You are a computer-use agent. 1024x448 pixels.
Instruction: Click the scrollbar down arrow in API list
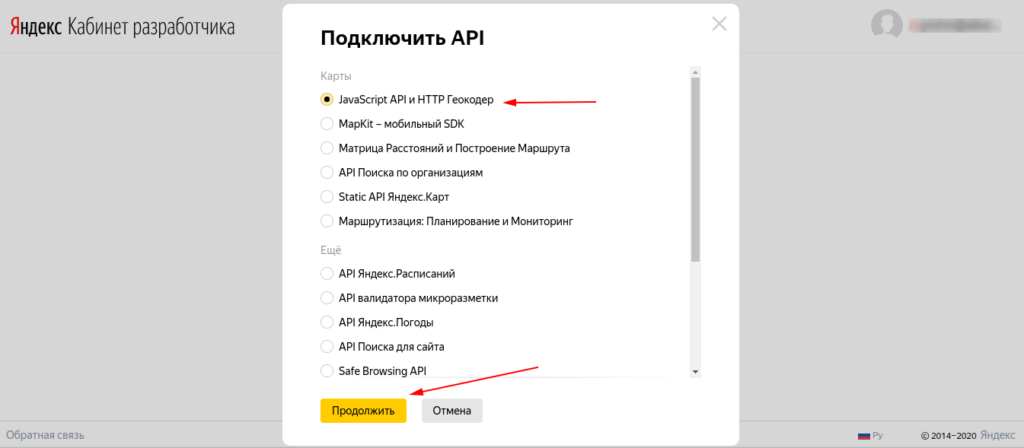[695, 372]
